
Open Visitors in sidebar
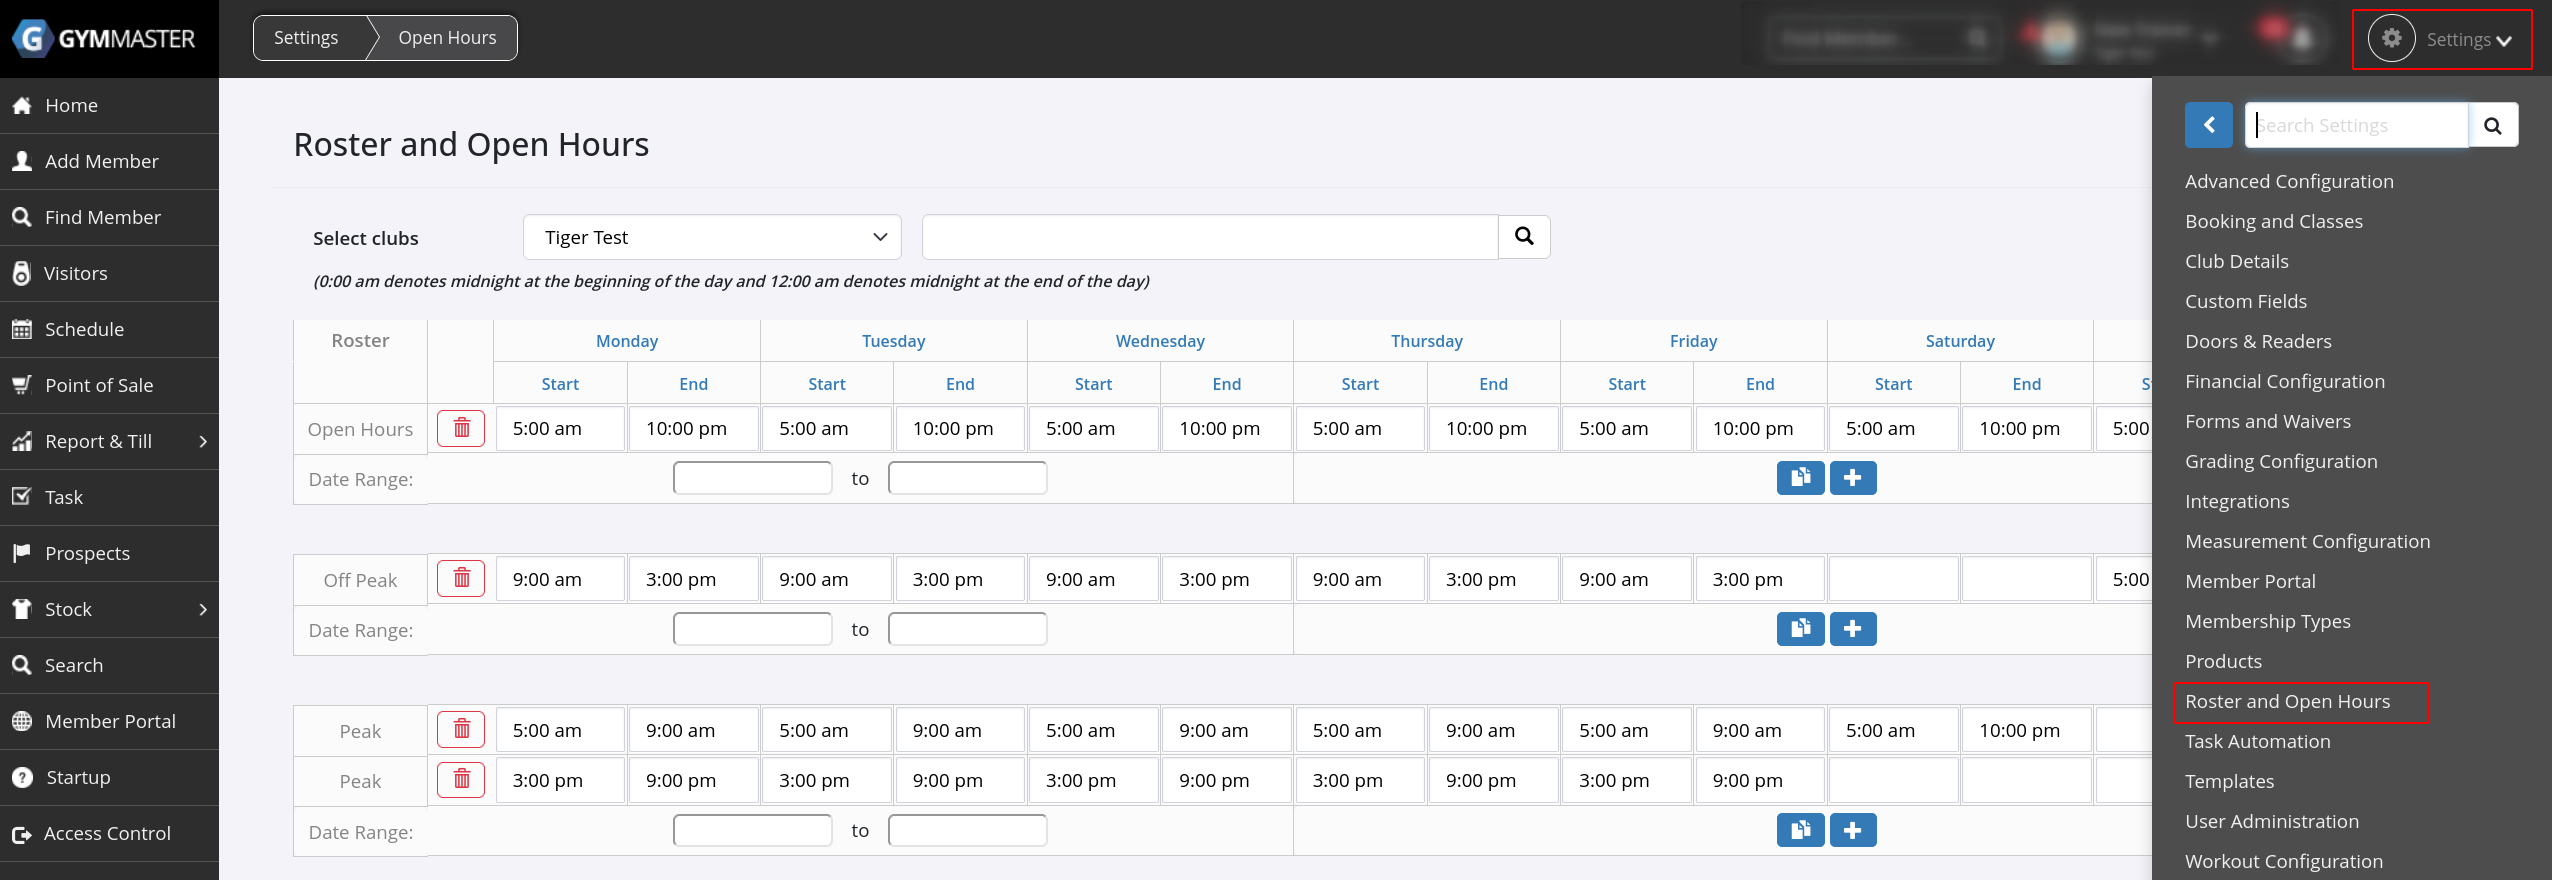pos(109,274)
